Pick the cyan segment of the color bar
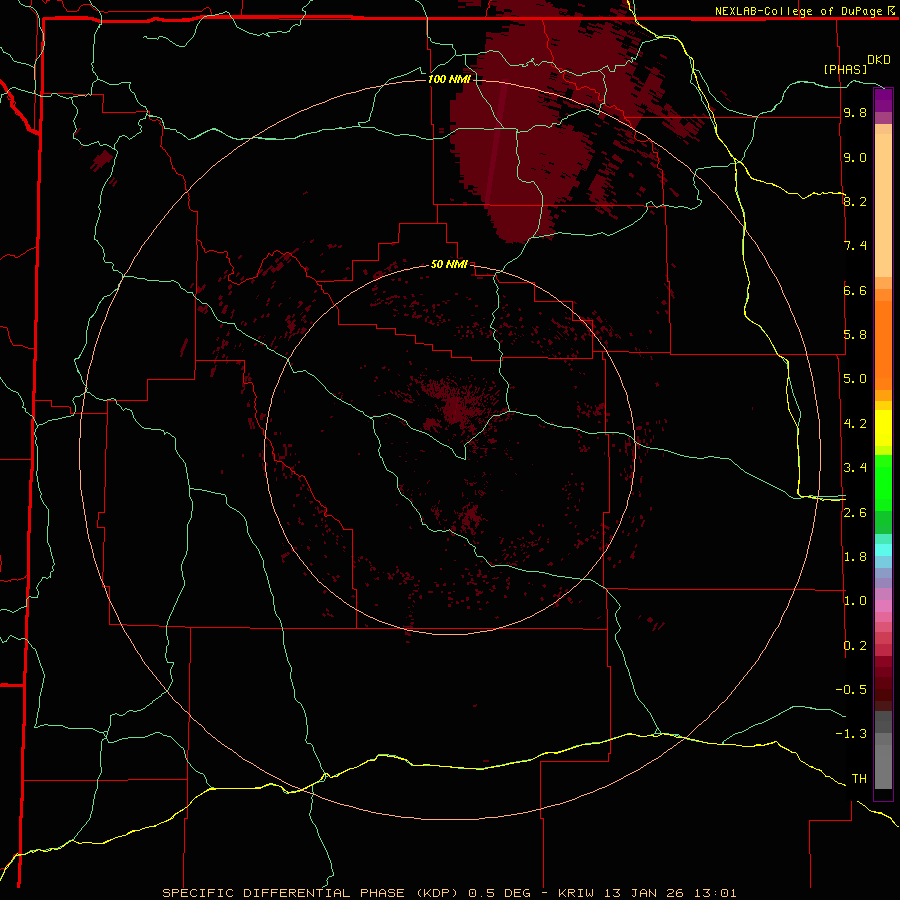 click(883, 550)
